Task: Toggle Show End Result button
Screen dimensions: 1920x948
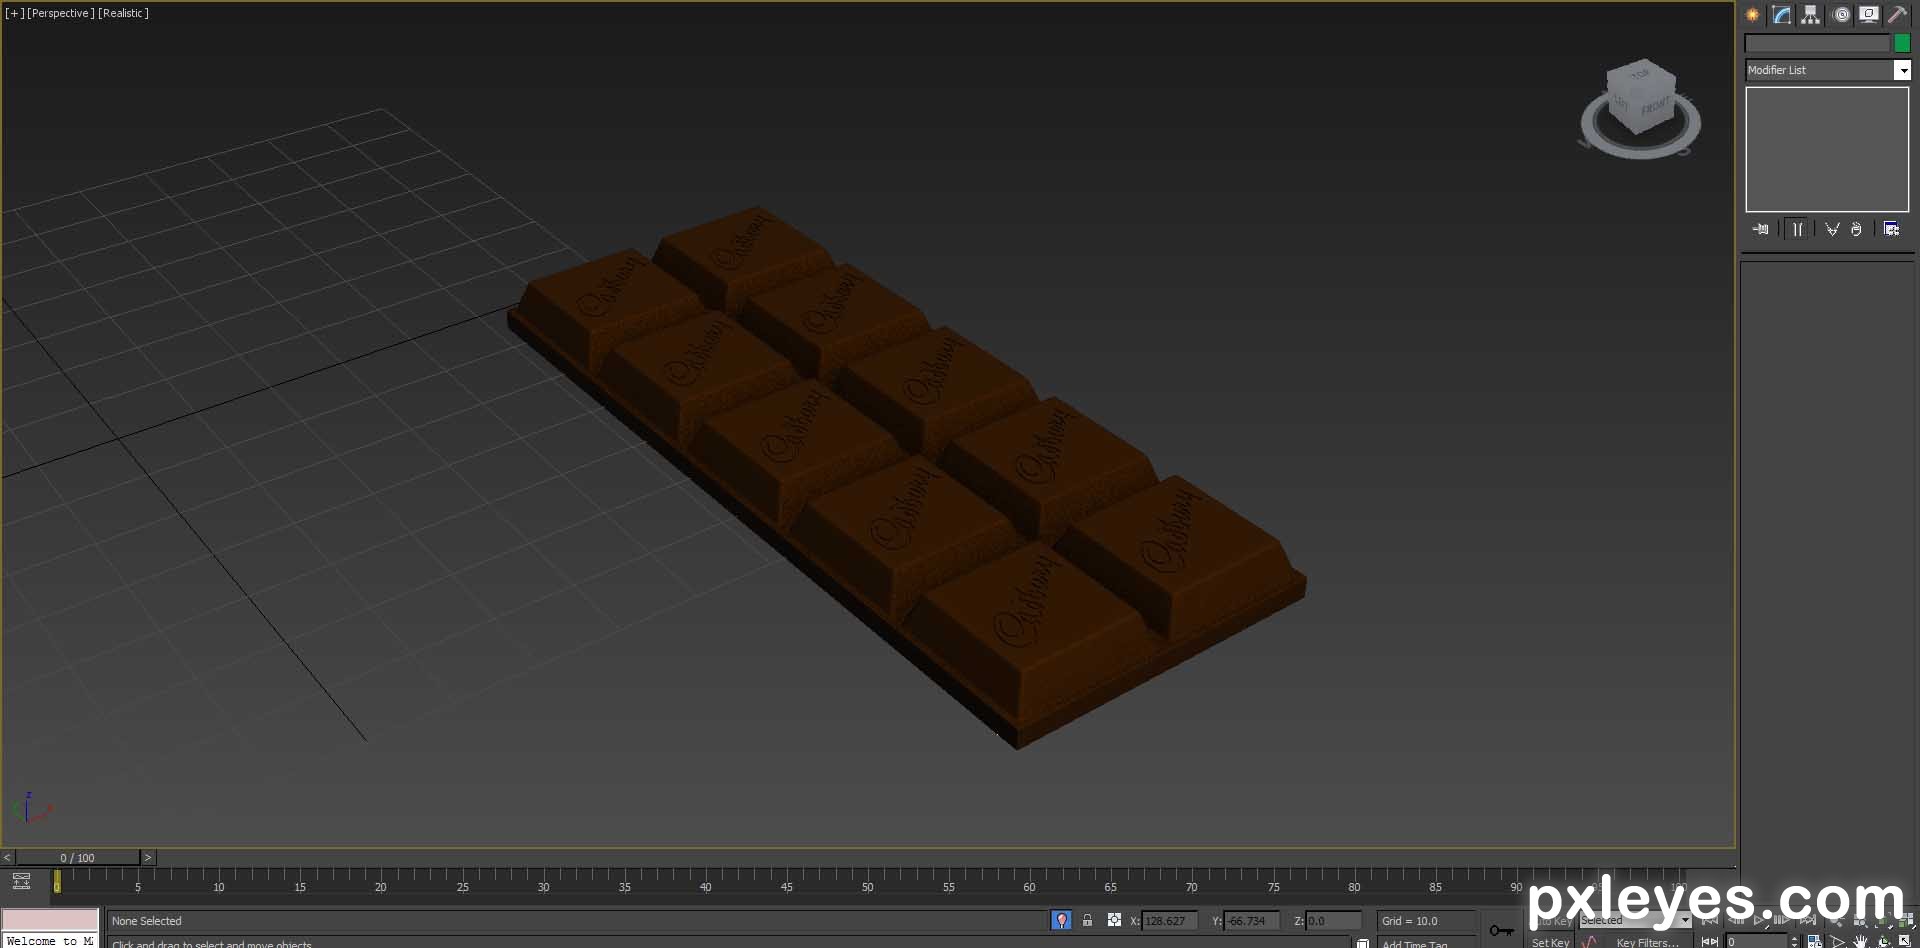Action: coord(1797,229)
